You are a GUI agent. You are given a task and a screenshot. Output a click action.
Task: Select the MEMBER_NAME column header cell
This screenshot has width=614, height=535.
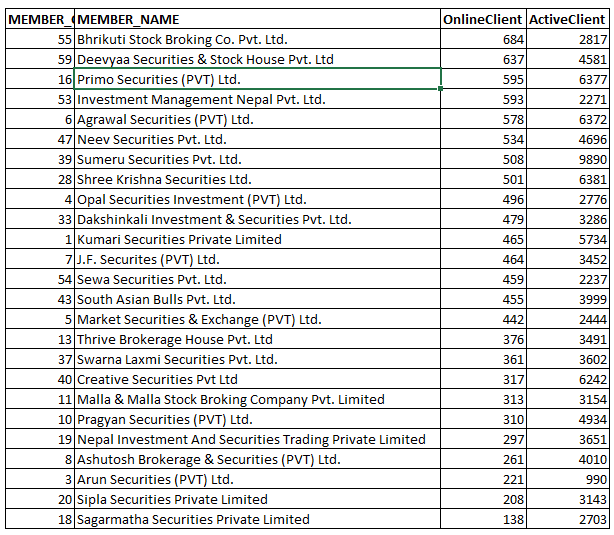[x=257, y=19]
